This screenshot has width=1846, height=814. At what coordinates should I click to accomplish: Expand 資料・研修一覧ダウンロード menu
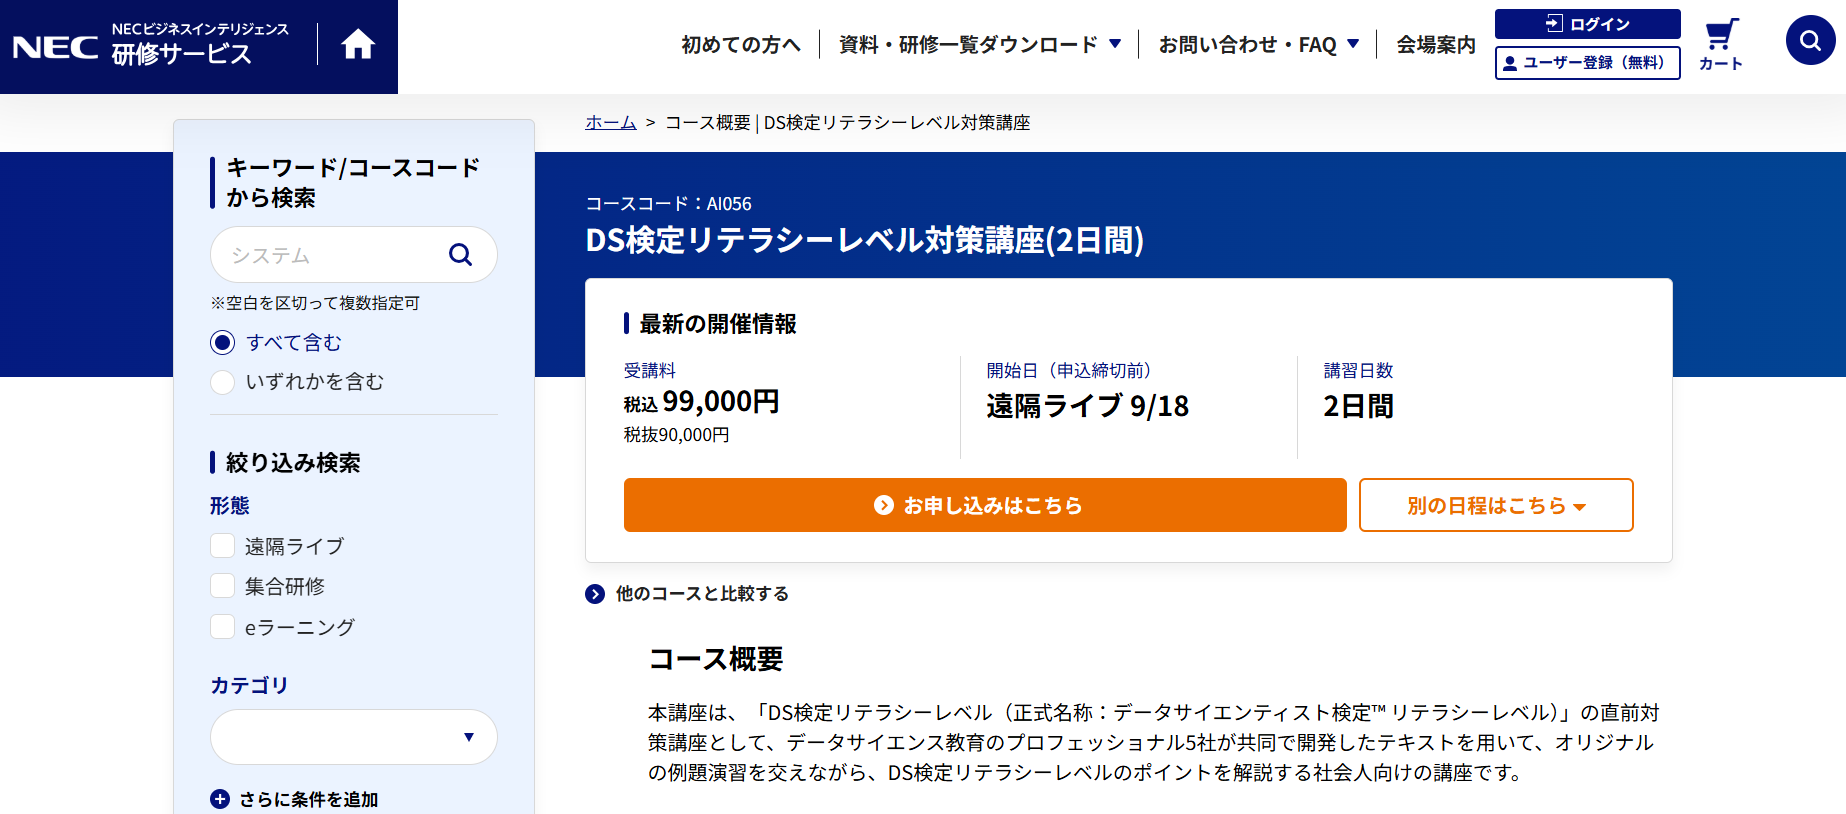(x=979, y=45)
